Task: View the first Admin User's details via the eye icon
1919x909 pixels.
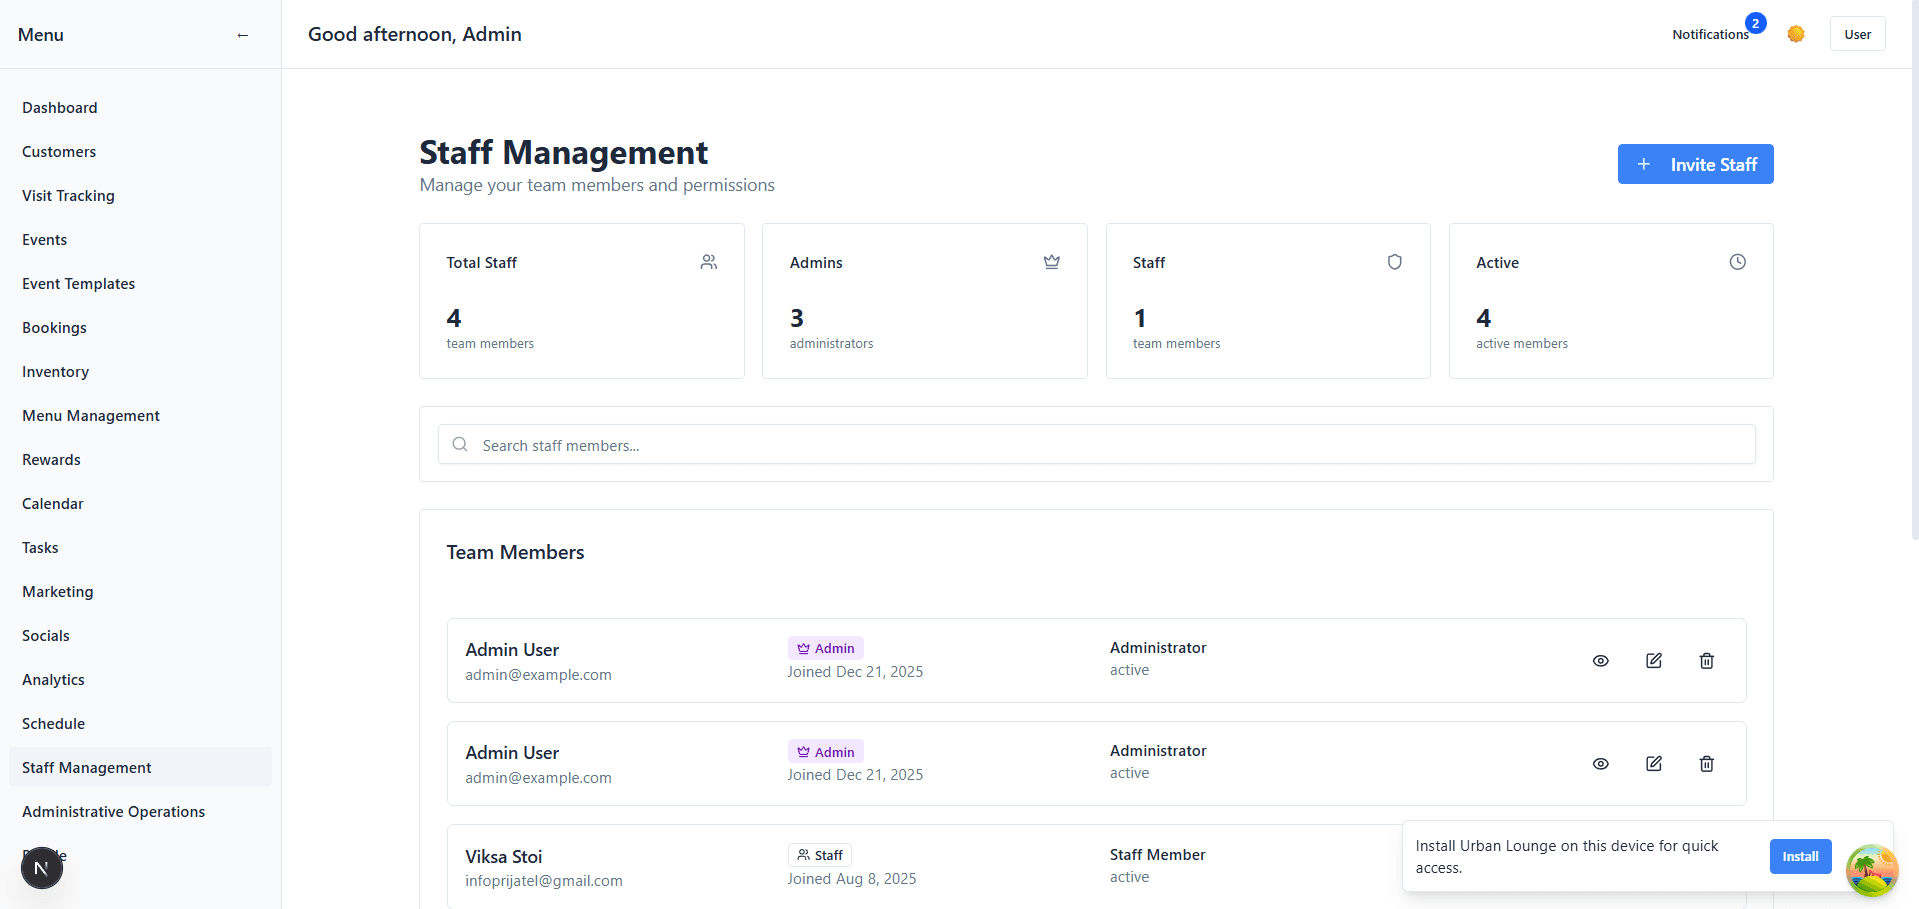Action: pyautogui.click(x=1601, y=661)
